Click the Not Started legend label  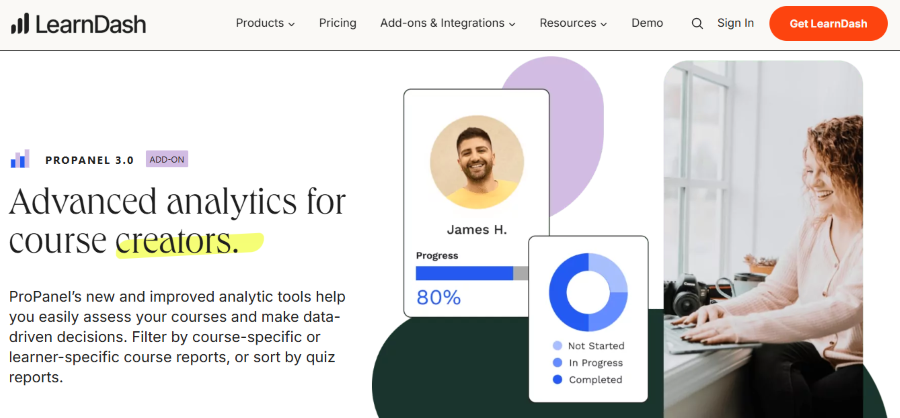pos(596,346)
